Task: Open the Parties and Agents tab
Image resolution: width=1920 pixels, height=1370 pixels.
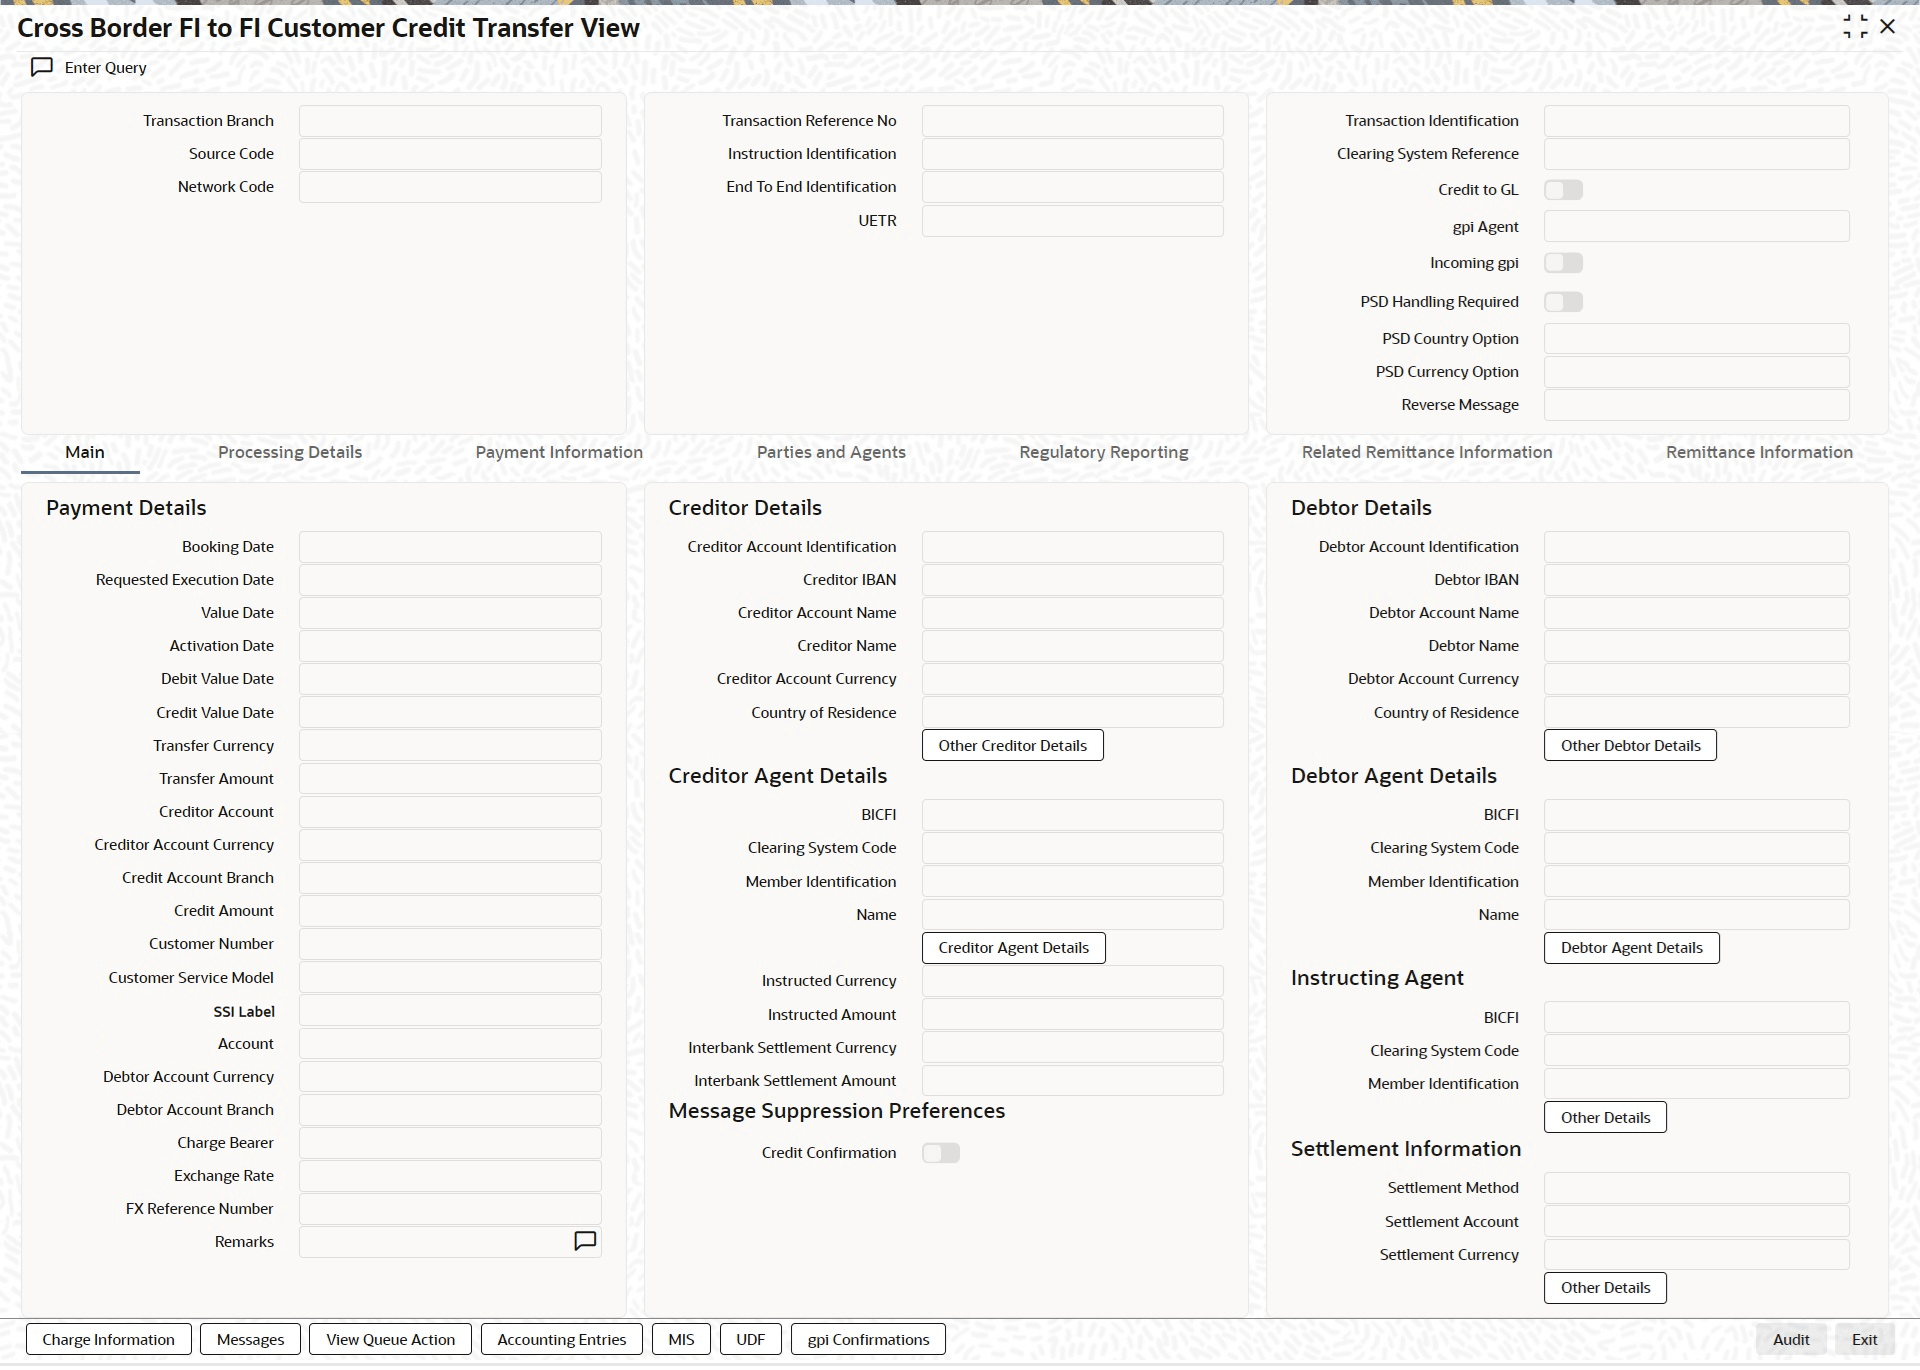Action: (831, 452)
